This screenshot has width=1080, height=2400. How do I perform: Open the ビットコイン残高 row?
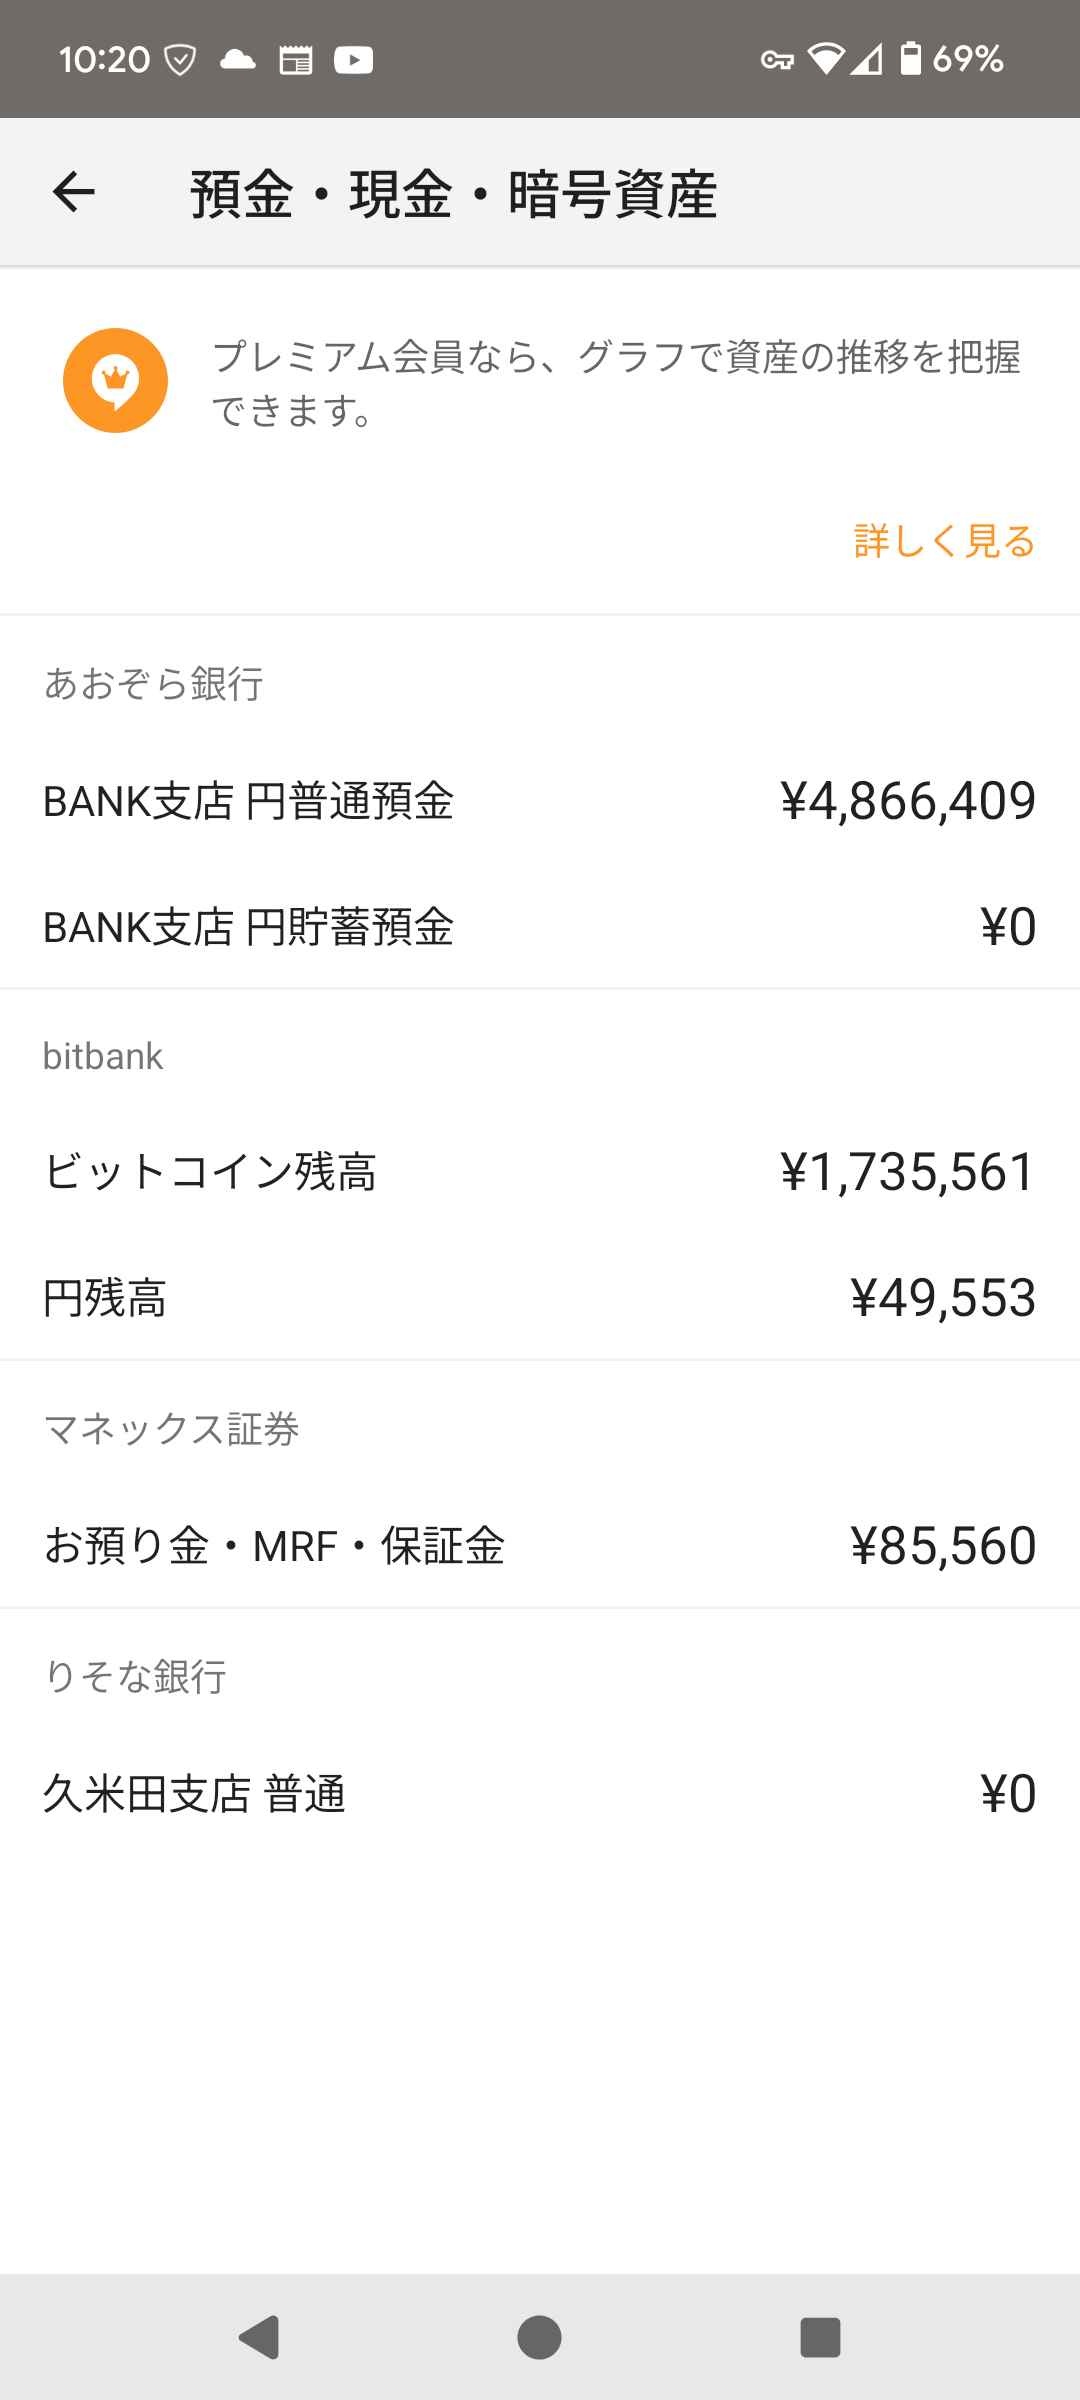(x=540, y=1172)
